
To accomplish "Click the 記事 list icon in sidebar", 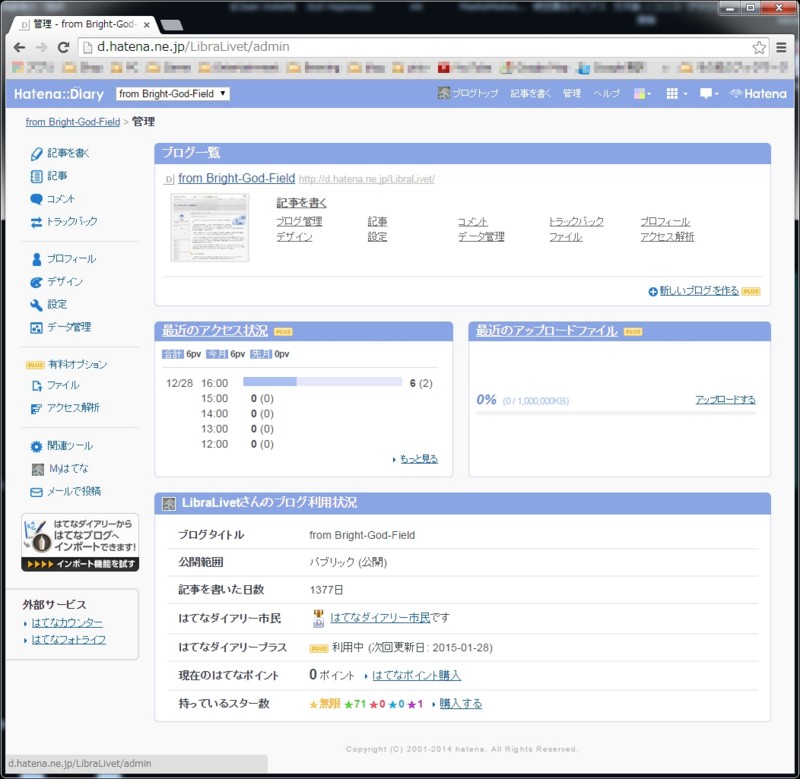I will coord(36,177).
